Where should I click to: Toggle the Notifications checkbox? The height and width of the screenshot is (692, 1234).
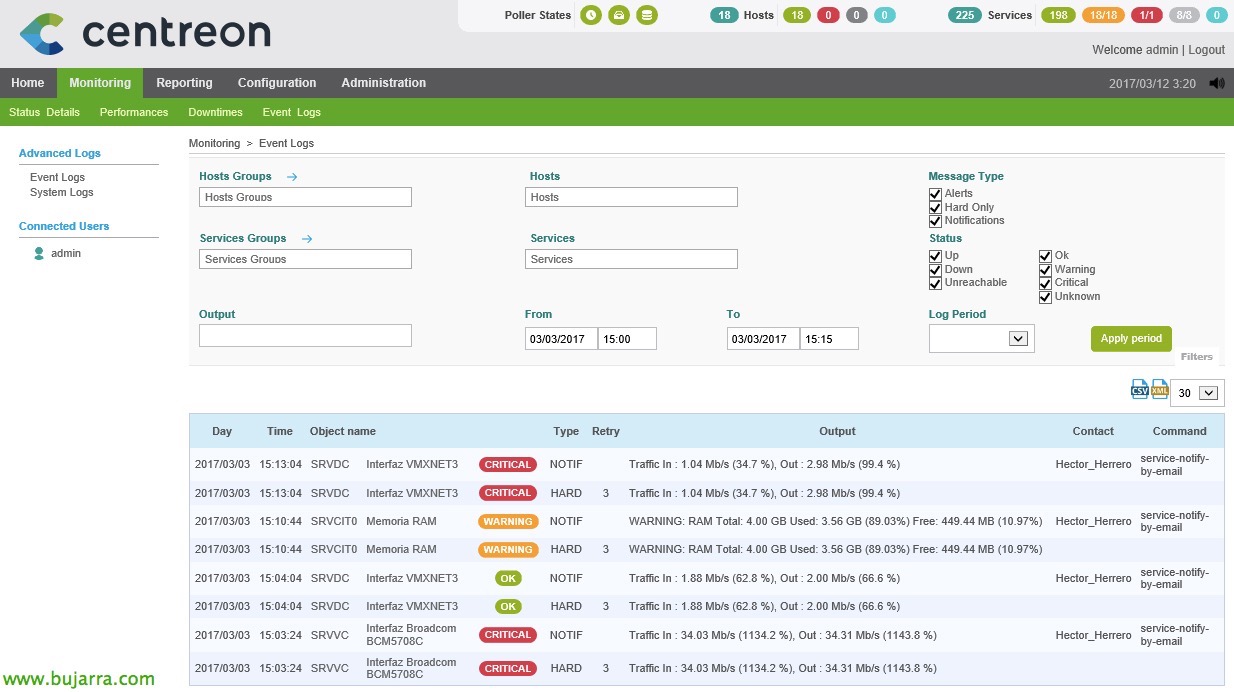pyautogui.click(x=936, y=221)
